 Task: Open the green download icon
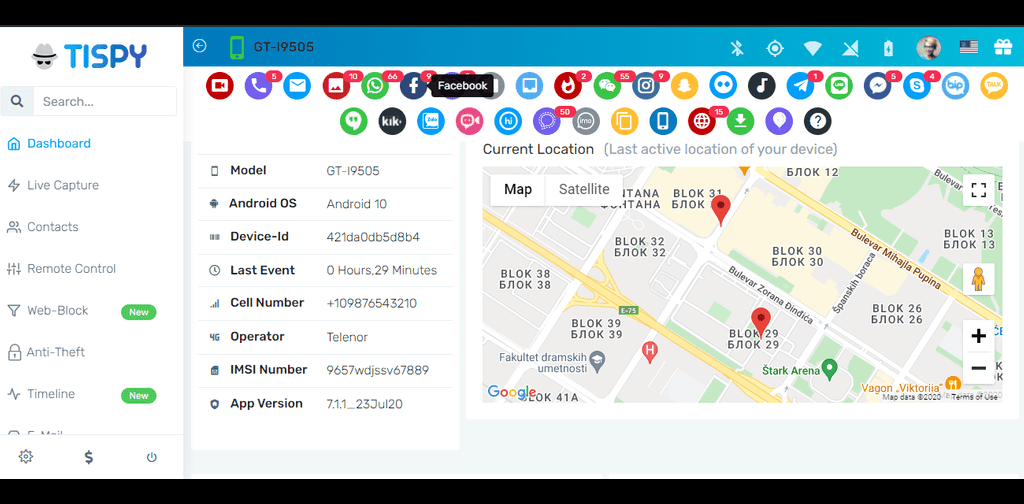pos(741,121)
